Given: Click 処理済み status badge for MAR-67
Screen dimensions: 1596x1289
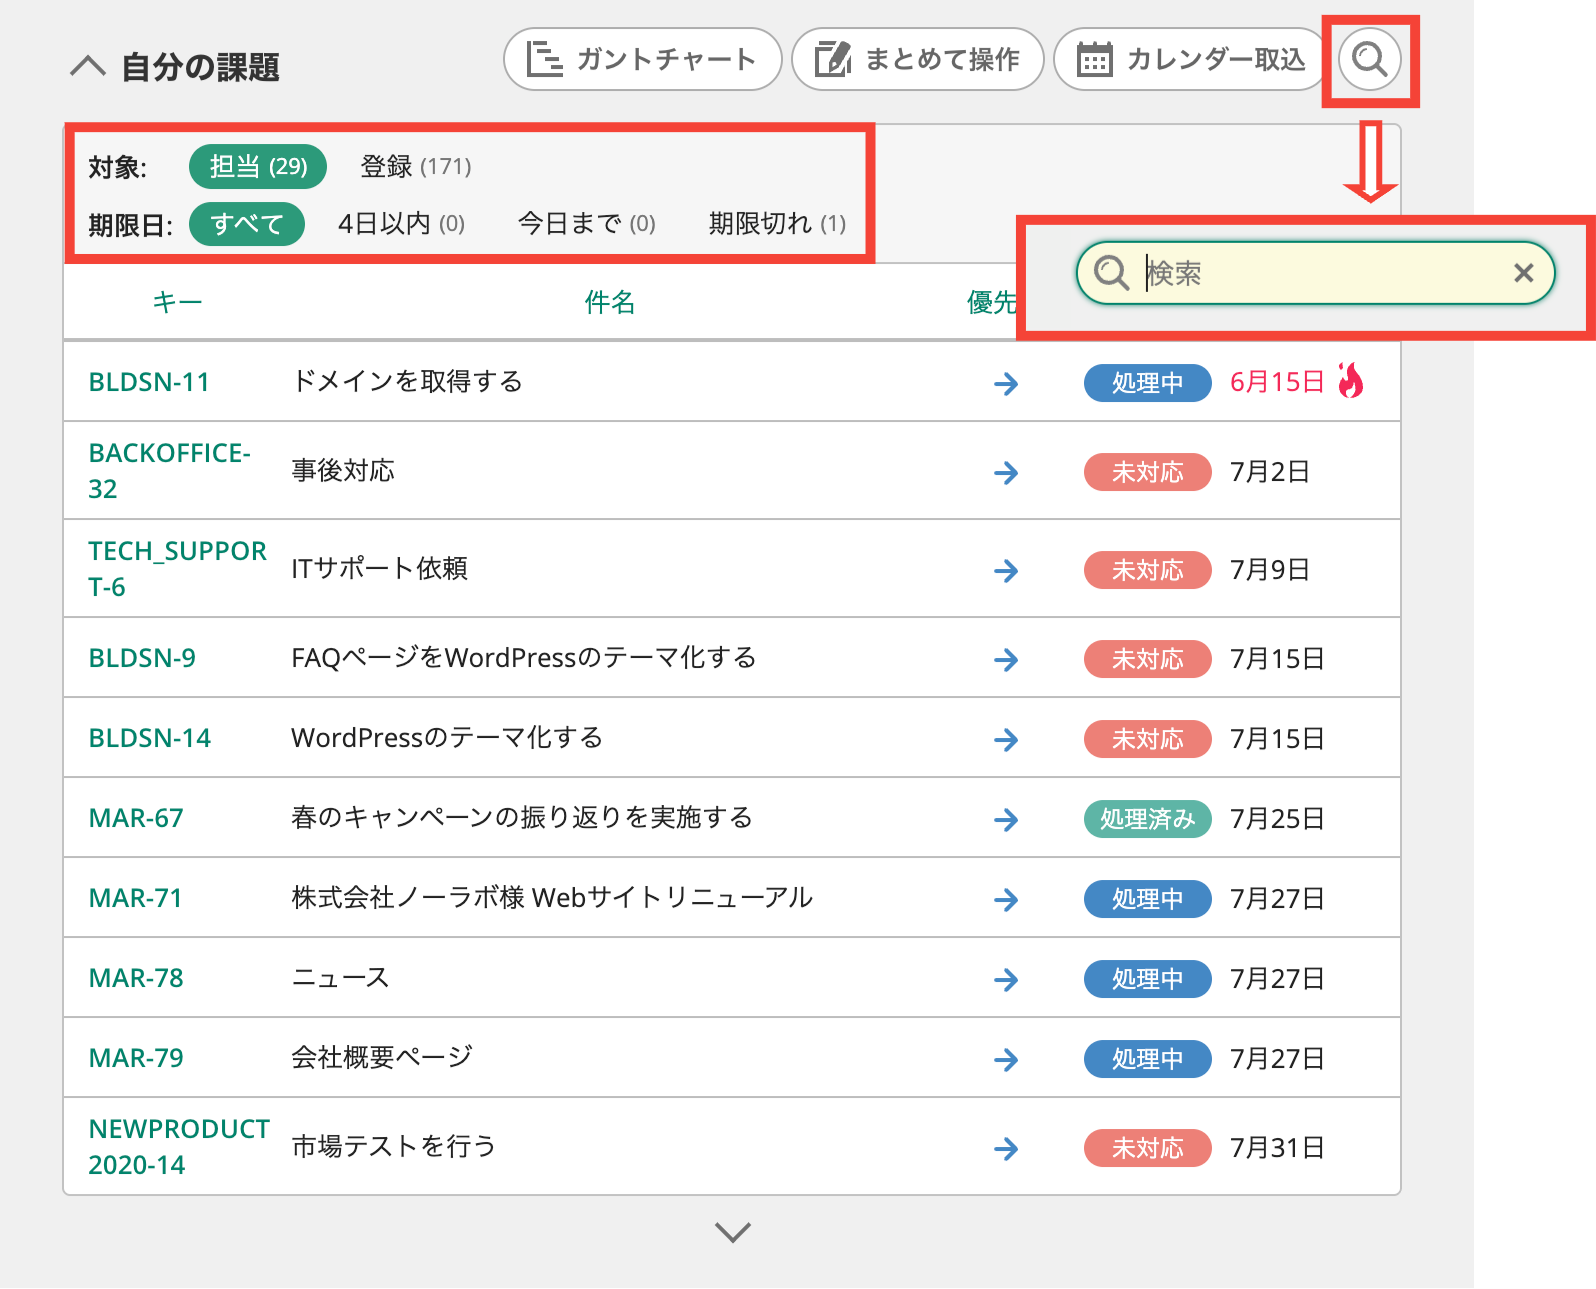Looking at the screenshot, I should pyautogui.click(x=1147, y=818).
